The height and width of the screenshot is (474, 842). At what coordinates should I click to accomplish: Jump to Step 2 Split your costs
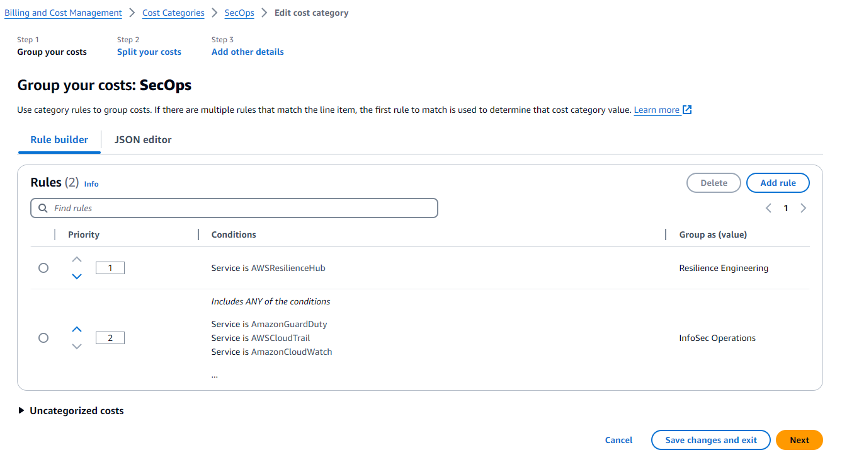tap(149, 52)
